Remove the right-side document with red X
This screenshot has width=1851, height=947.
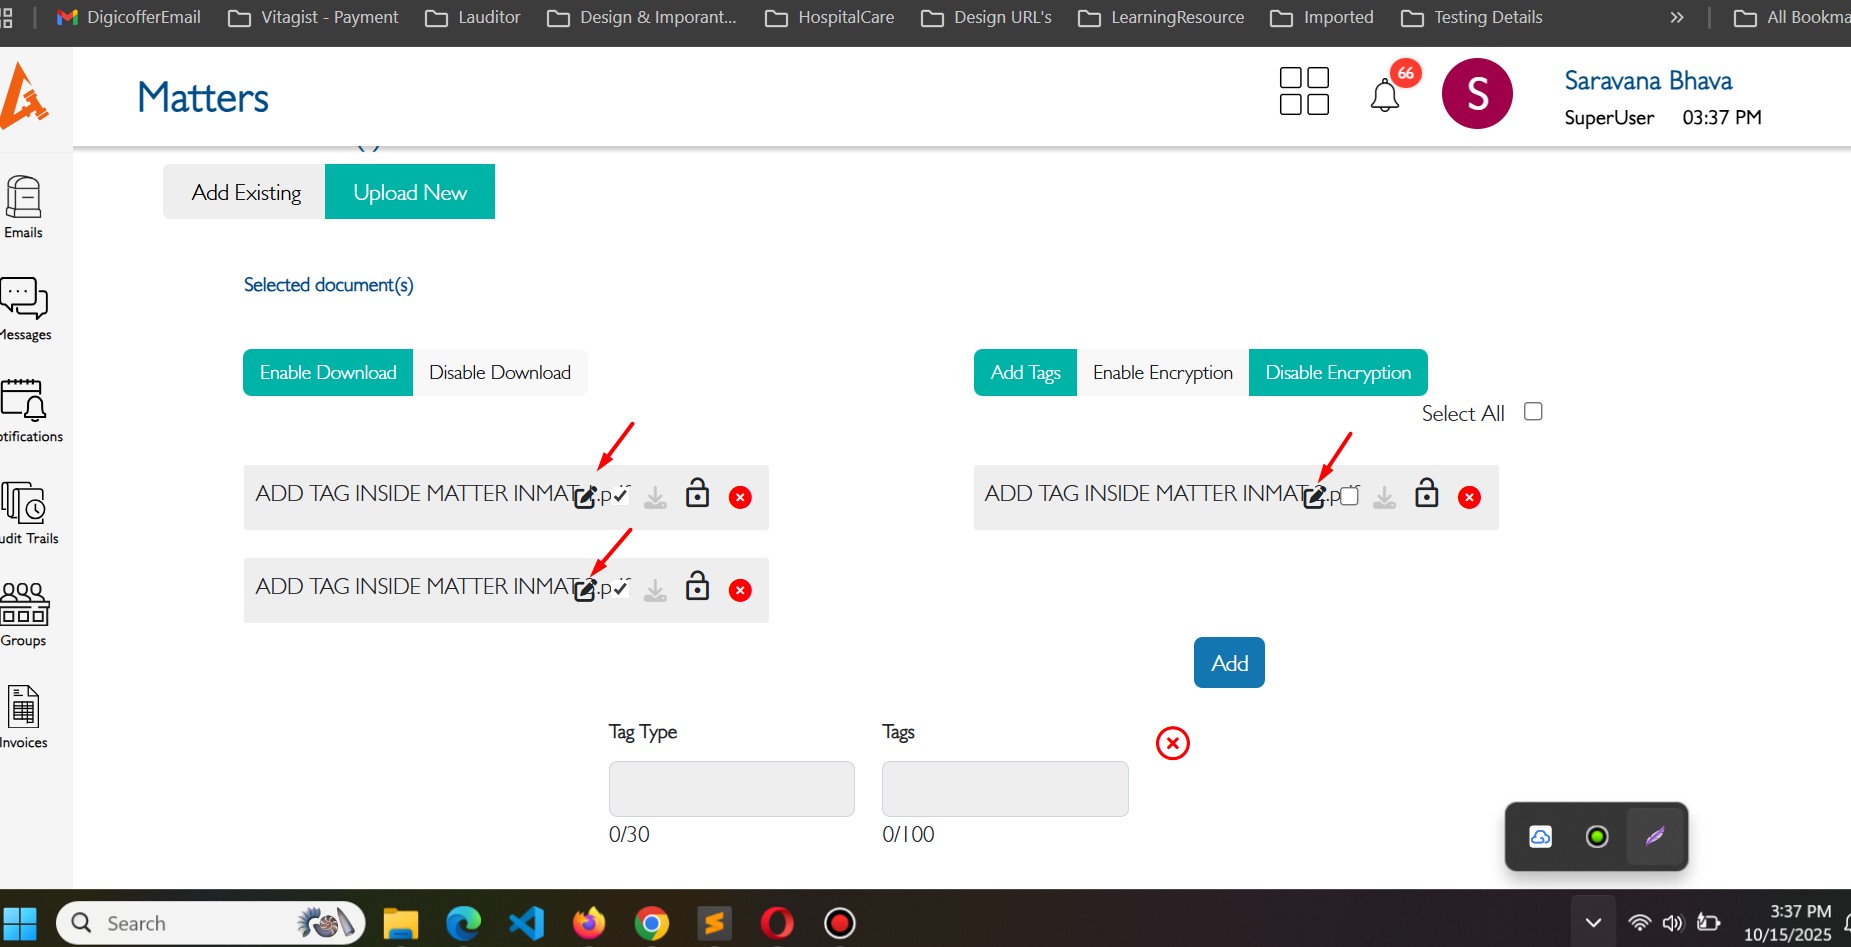1469,497
